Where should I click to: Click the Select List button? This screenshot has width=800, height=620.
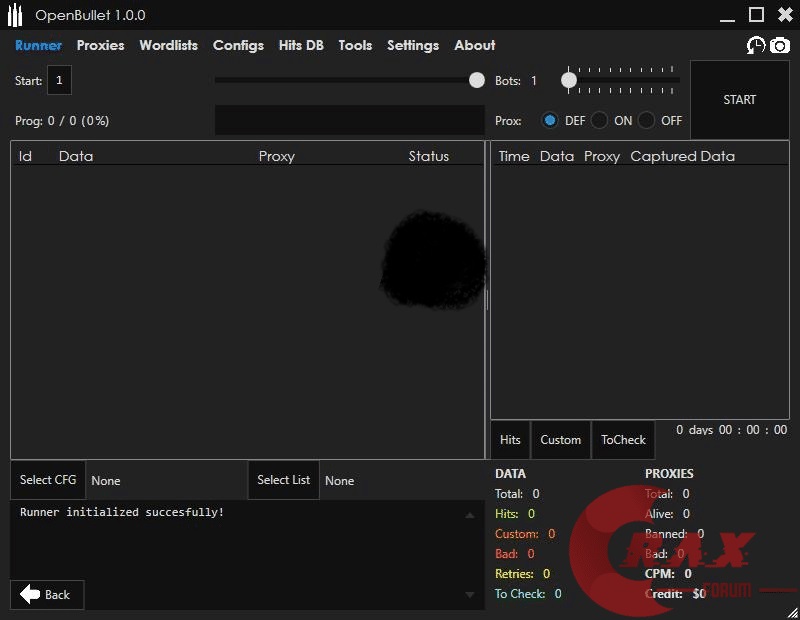(x=283, y=480)
